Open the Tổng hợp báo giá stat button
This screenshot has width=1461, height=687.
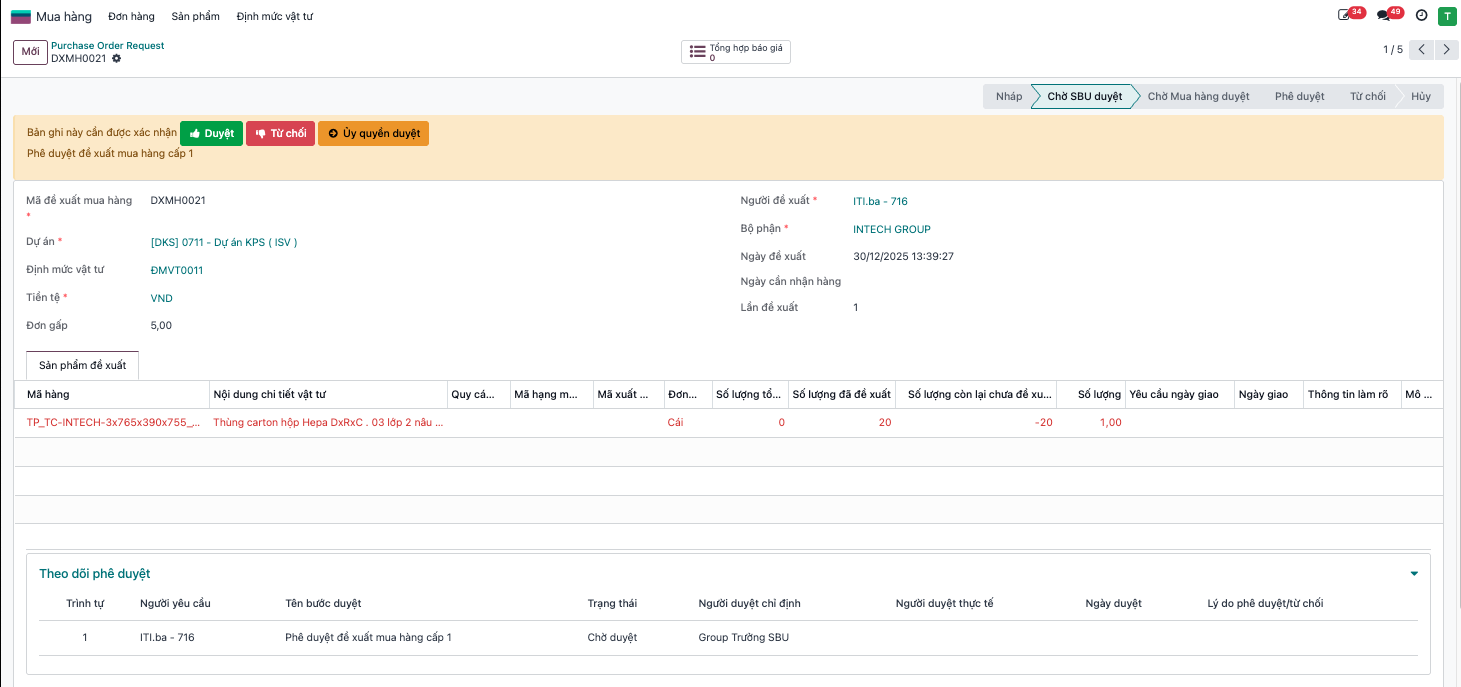736,52
